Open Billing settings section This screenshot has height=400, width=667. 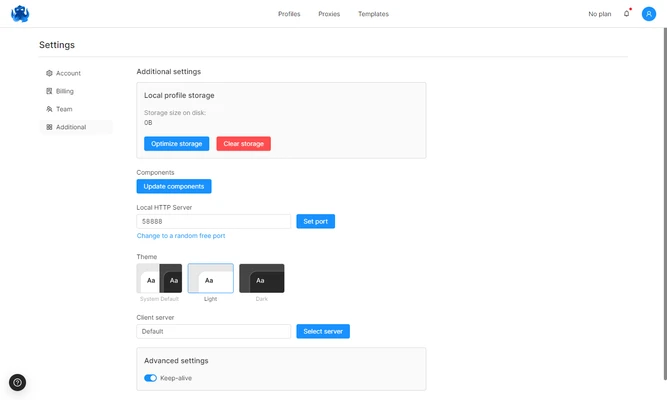point(76,91)
